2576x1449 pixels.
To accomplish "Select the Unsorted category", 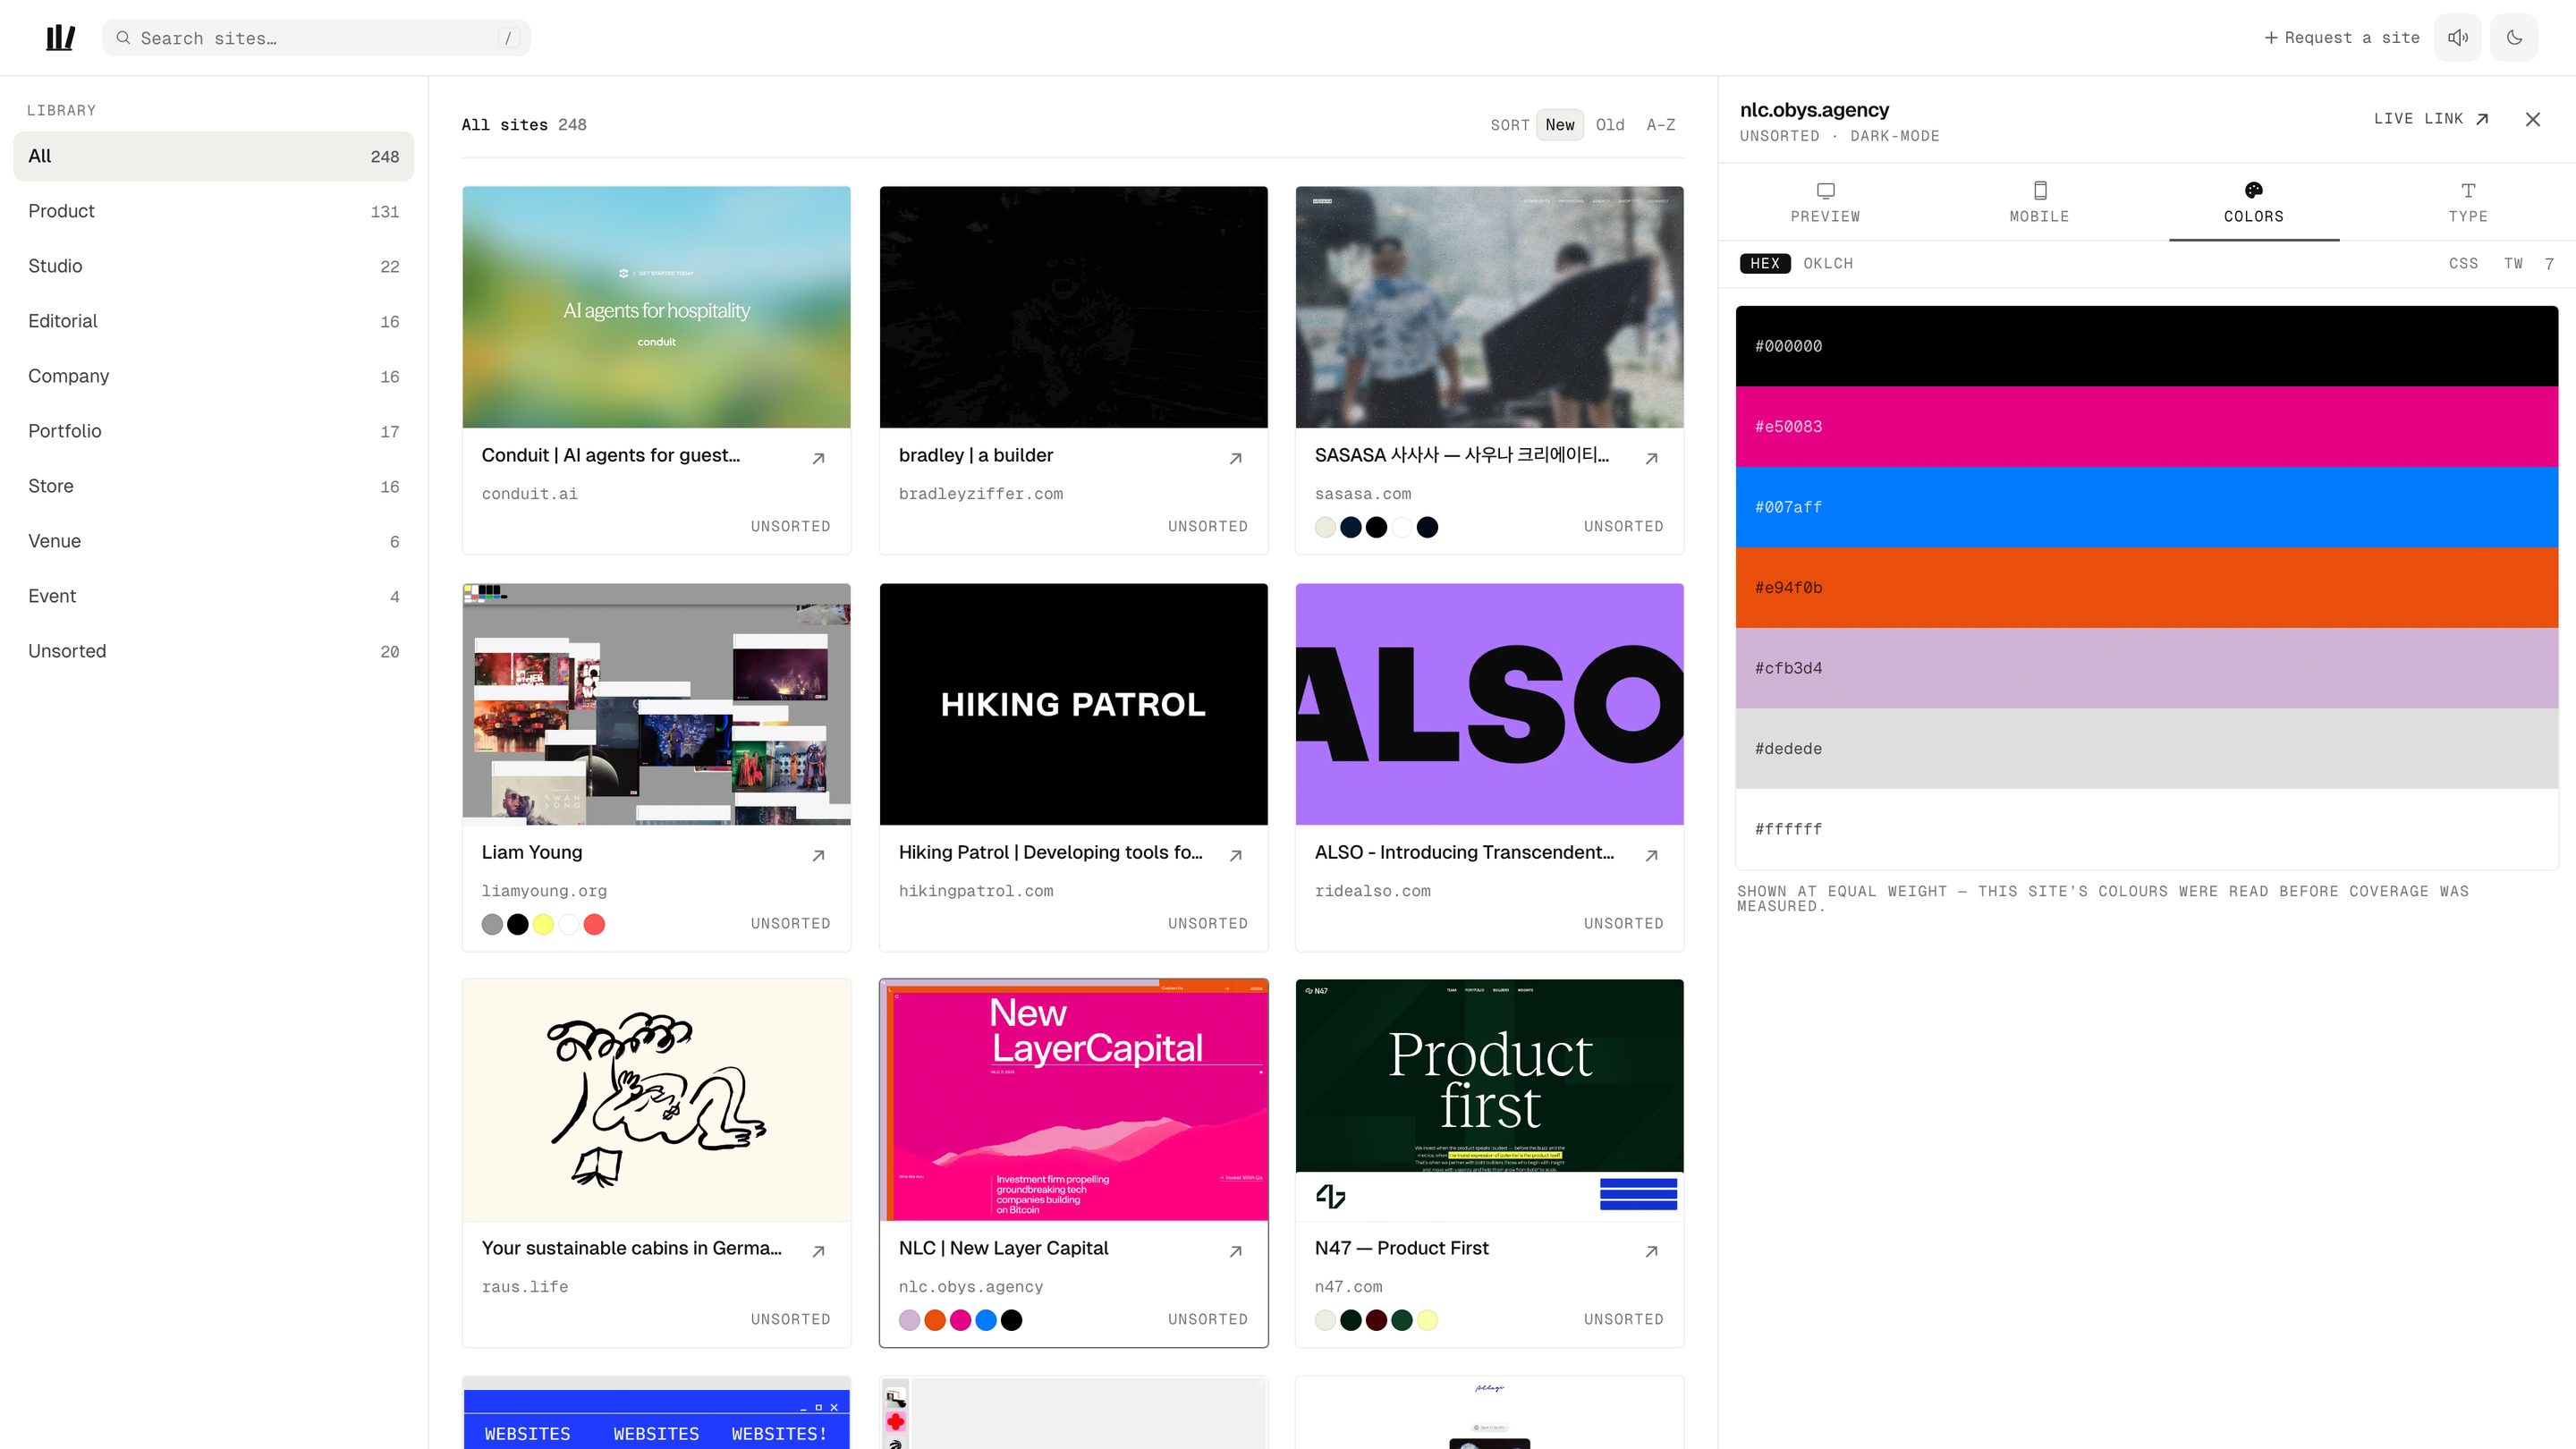I will point(213,651).
